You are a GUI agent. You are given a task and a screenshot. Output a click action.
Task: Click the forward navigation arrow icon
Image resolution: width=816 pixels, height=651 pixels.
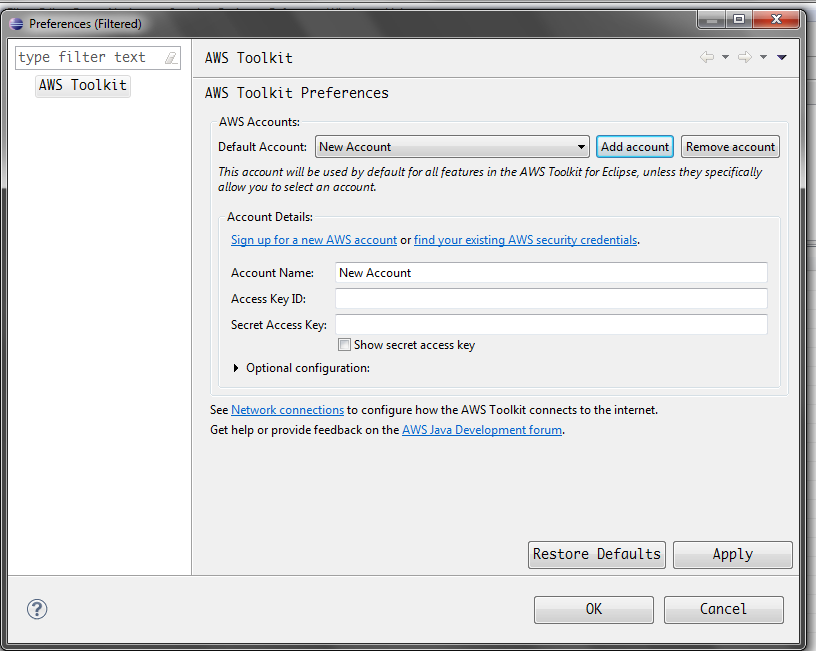[744, 58]
